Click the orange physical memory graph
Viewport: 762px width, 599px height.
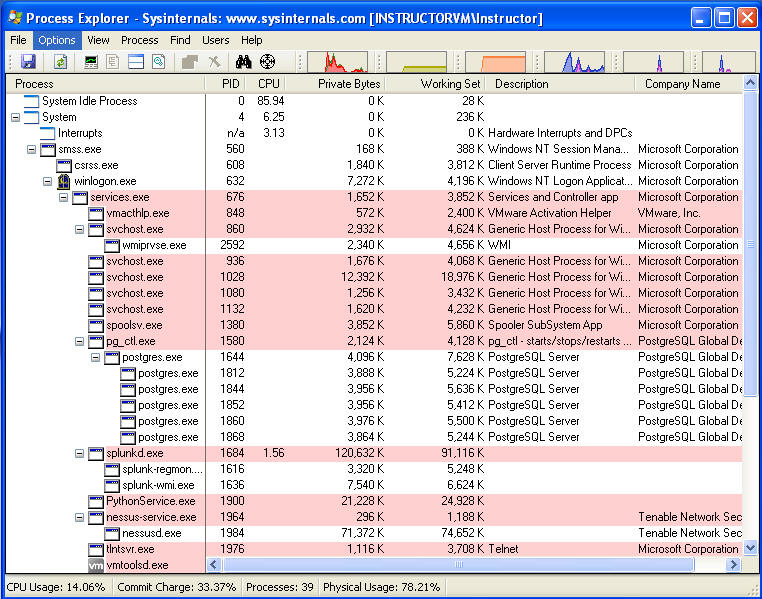pos(496,62)
